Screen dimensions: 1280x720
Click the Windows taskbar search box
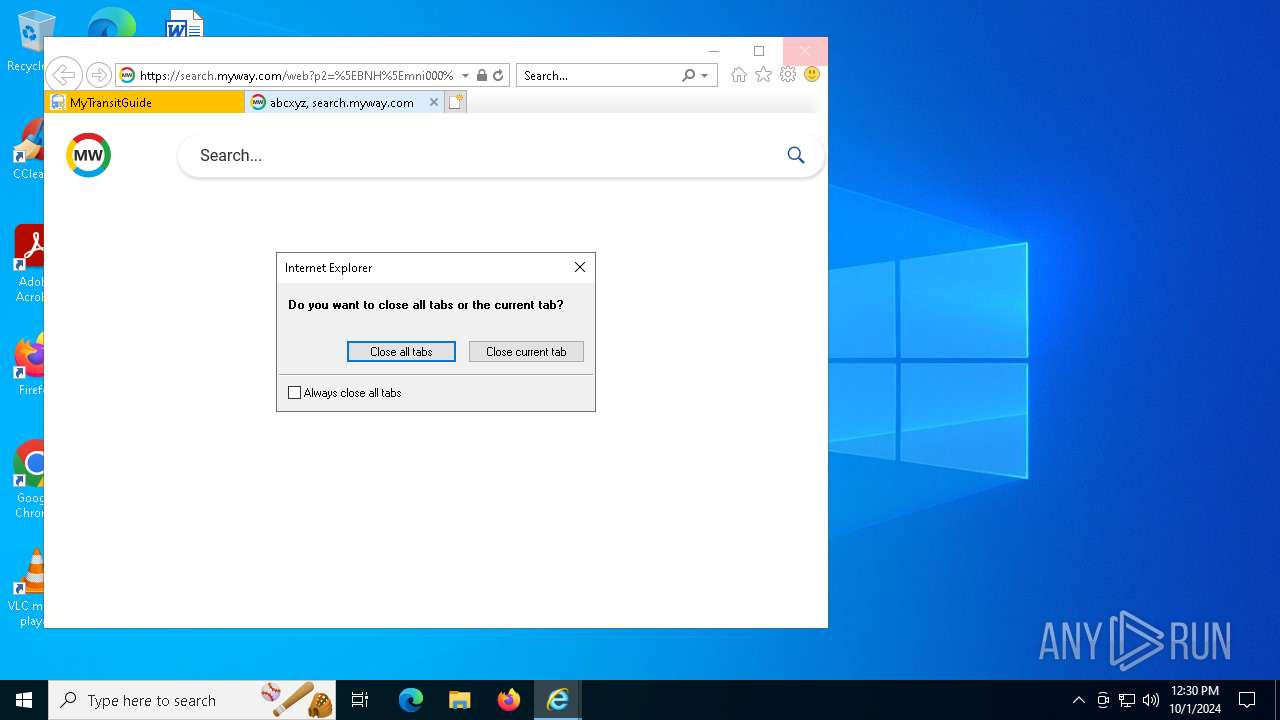click(x=193, y=700)
